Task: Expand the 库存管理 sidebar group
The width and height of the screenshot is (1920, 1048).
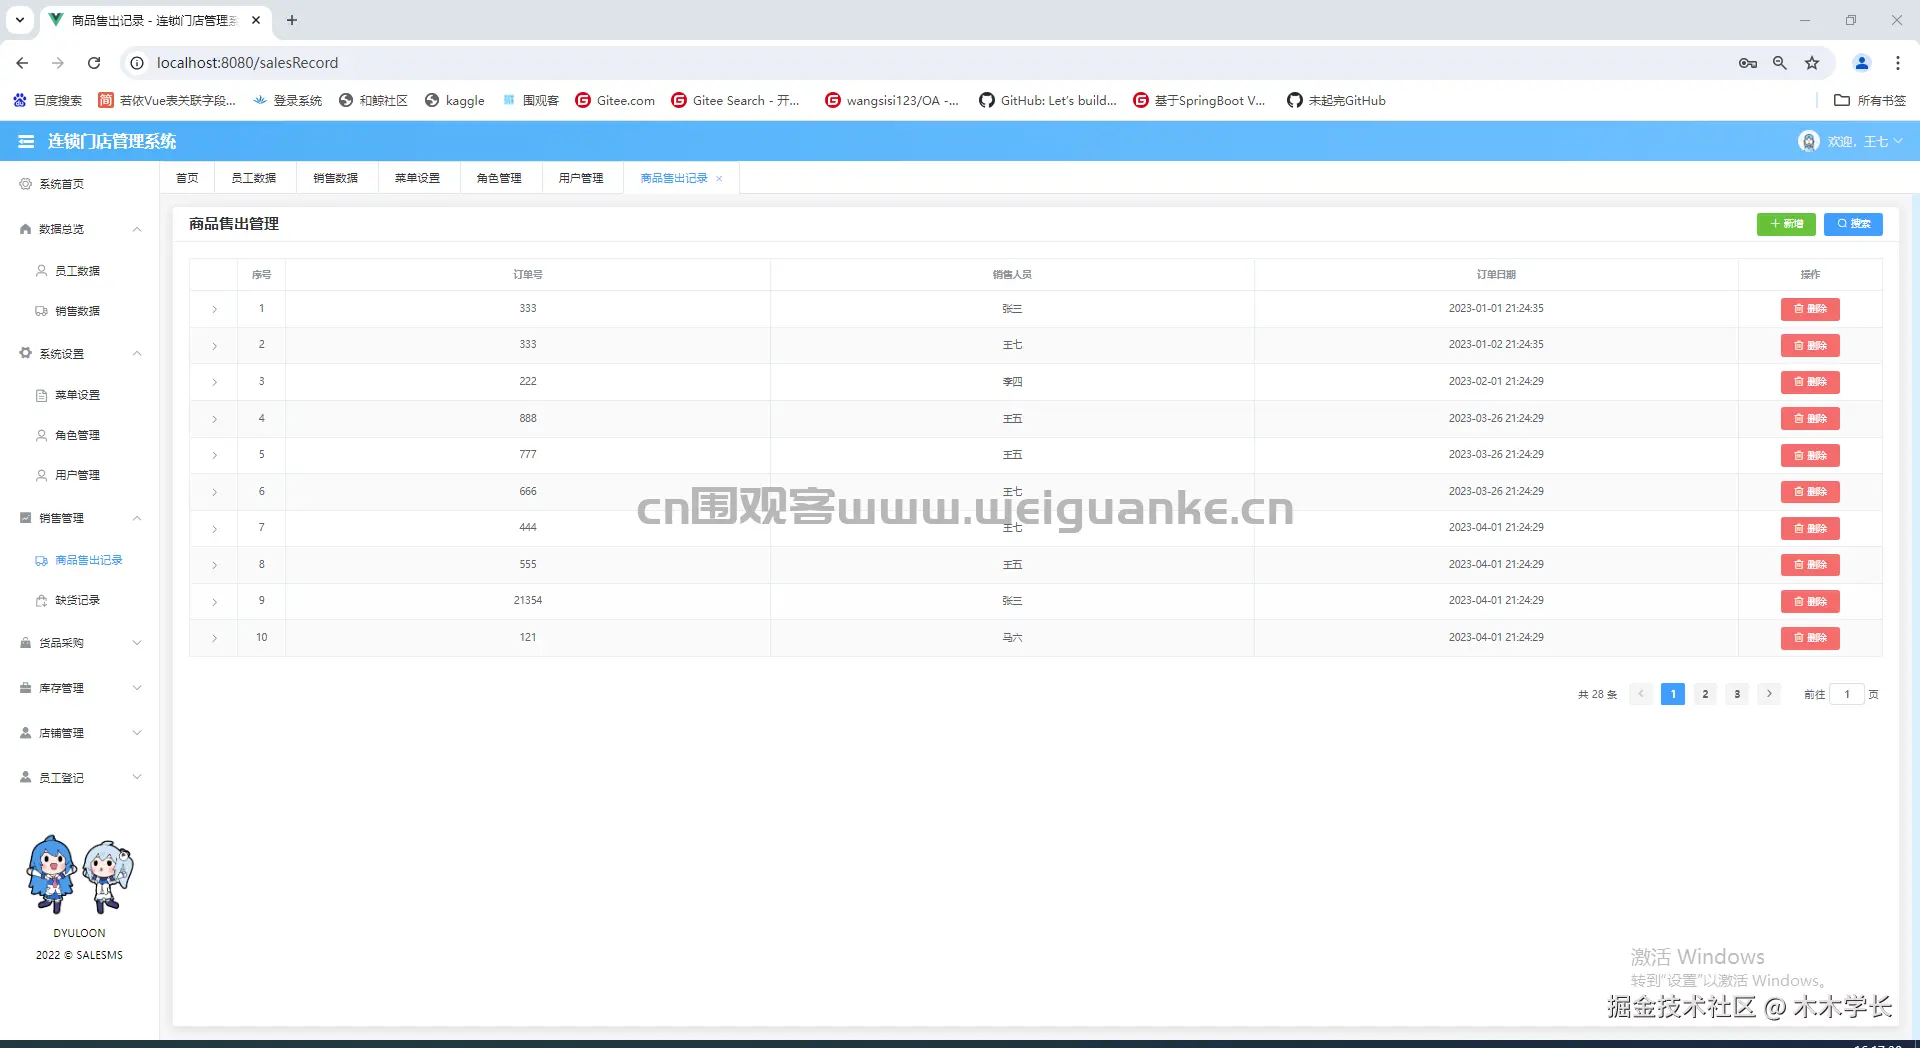Action: click(x=80, y=688)
